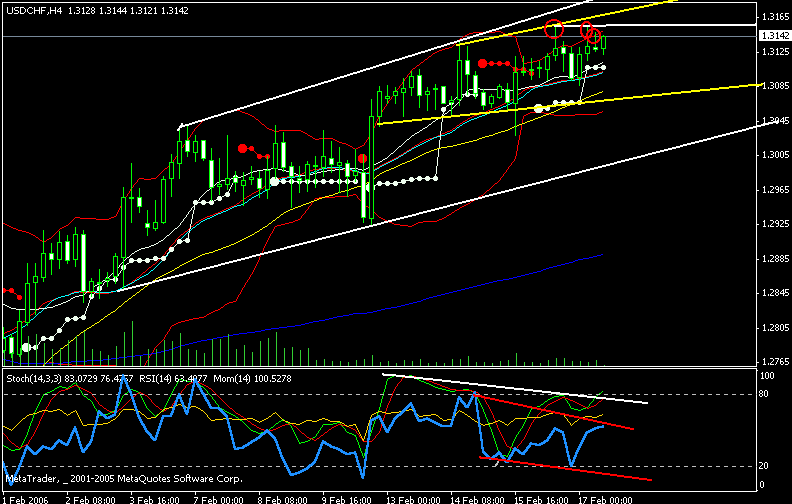Click the 1.2925 price axis label
The height and width of the screenshot is (504, 792).
(775, 223)
